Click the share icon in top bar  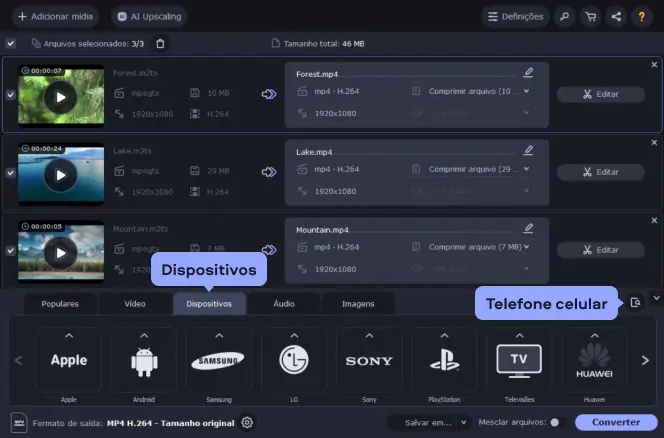(x=616, y=17)
